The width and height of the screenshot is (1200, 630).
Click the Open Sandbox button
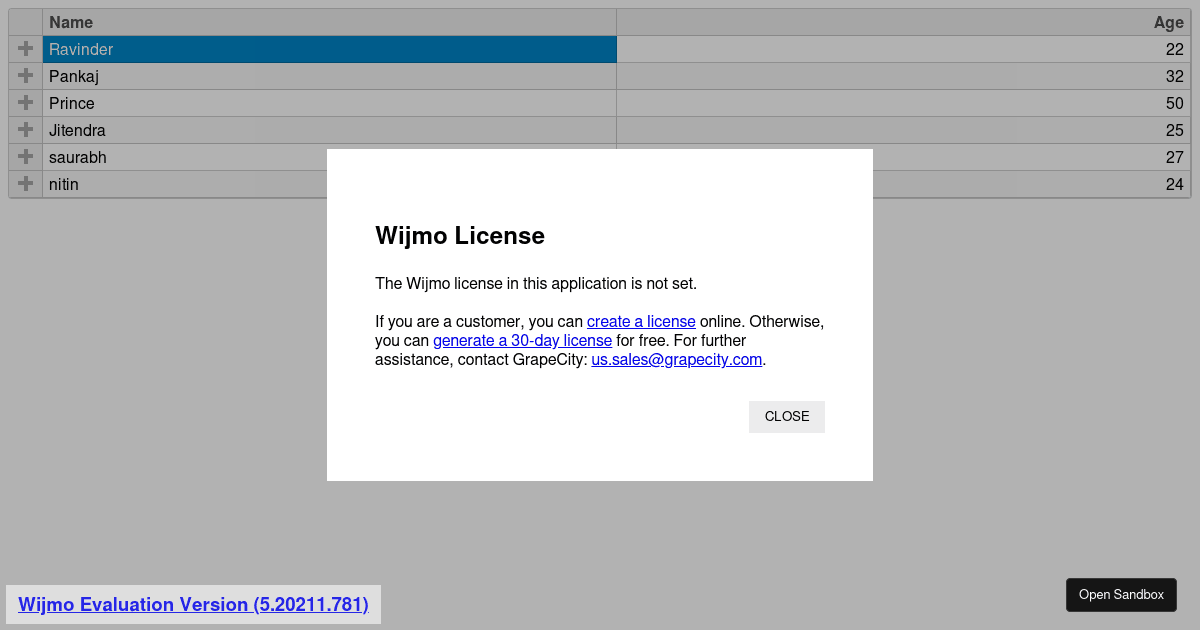1121,595
